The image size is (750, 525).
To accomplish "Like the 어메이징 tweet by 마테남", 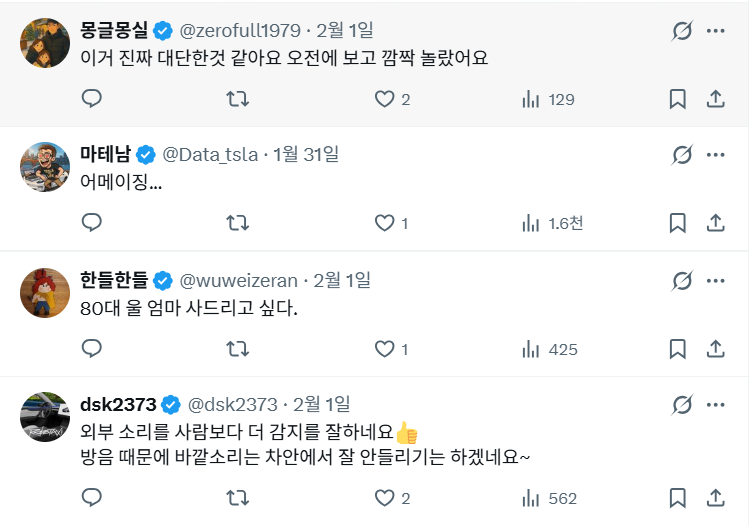I will pyautogui.click(x=385, y=223).
